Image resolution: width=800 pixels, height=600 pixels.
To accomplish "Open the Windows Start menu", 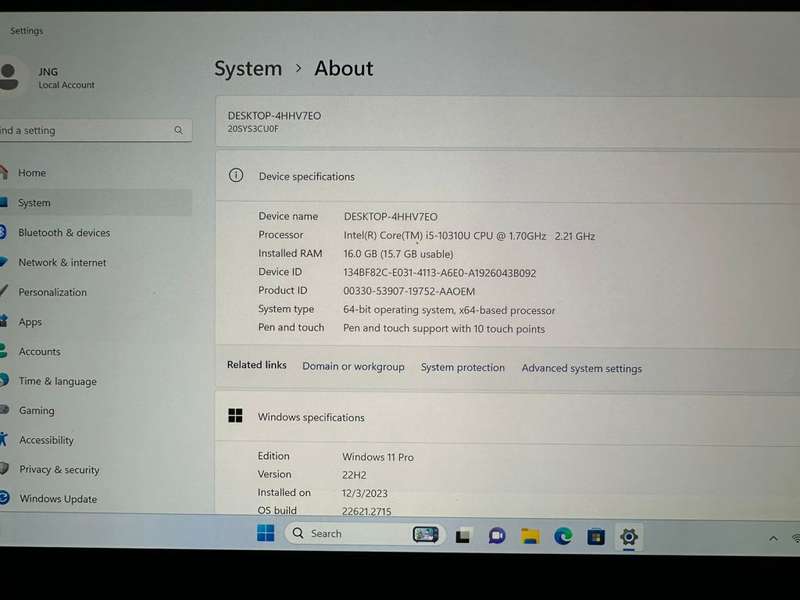I will [x=265, y=533].
